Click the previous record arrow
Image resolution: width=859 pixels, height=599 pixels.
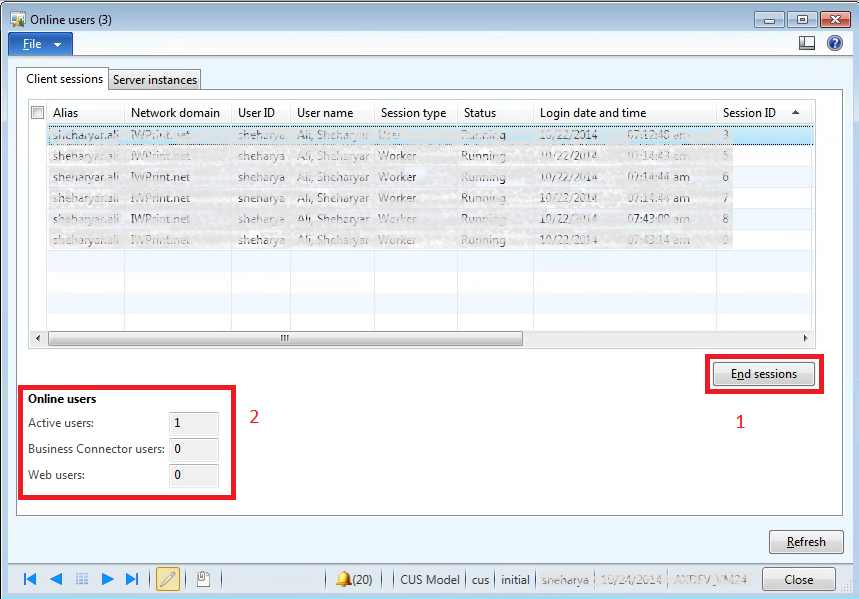click(x=56, y=579)
